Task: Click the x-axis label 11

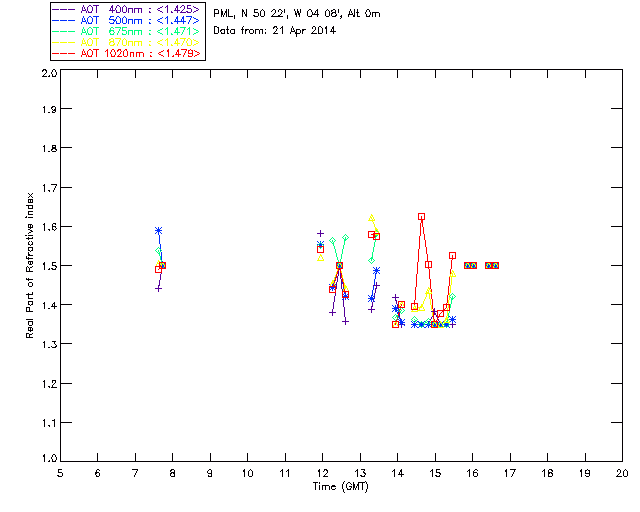Action: [284, 473]
